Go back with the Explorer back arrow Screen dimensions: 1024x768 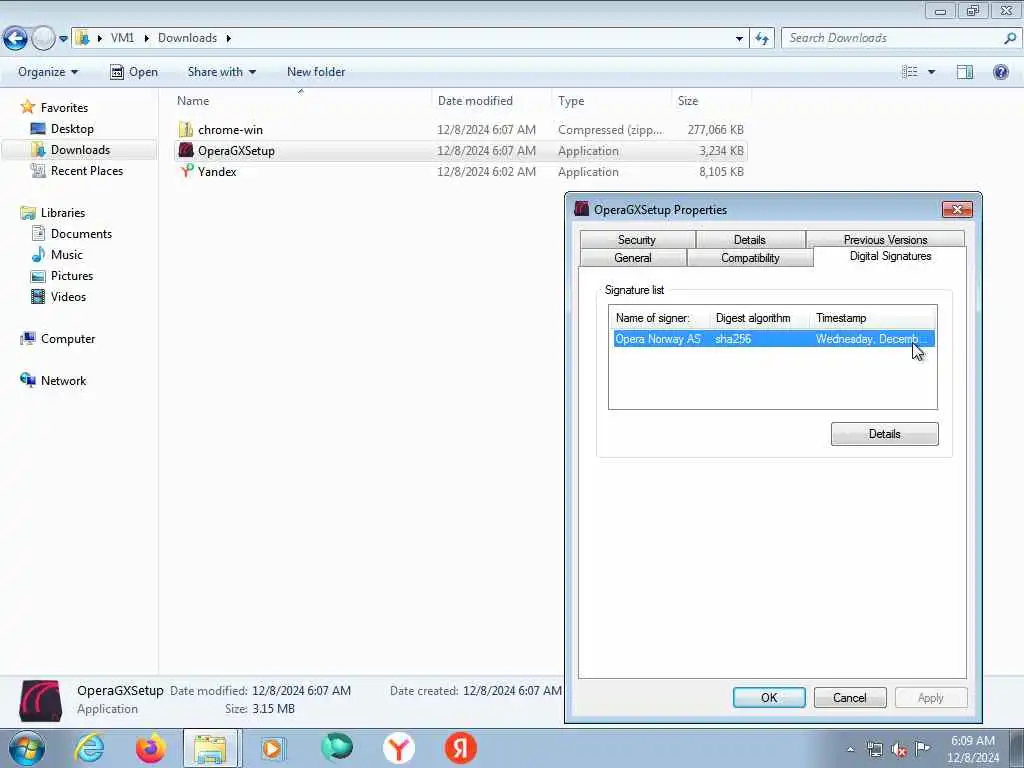pyautogui.click(x=15, y=39)
